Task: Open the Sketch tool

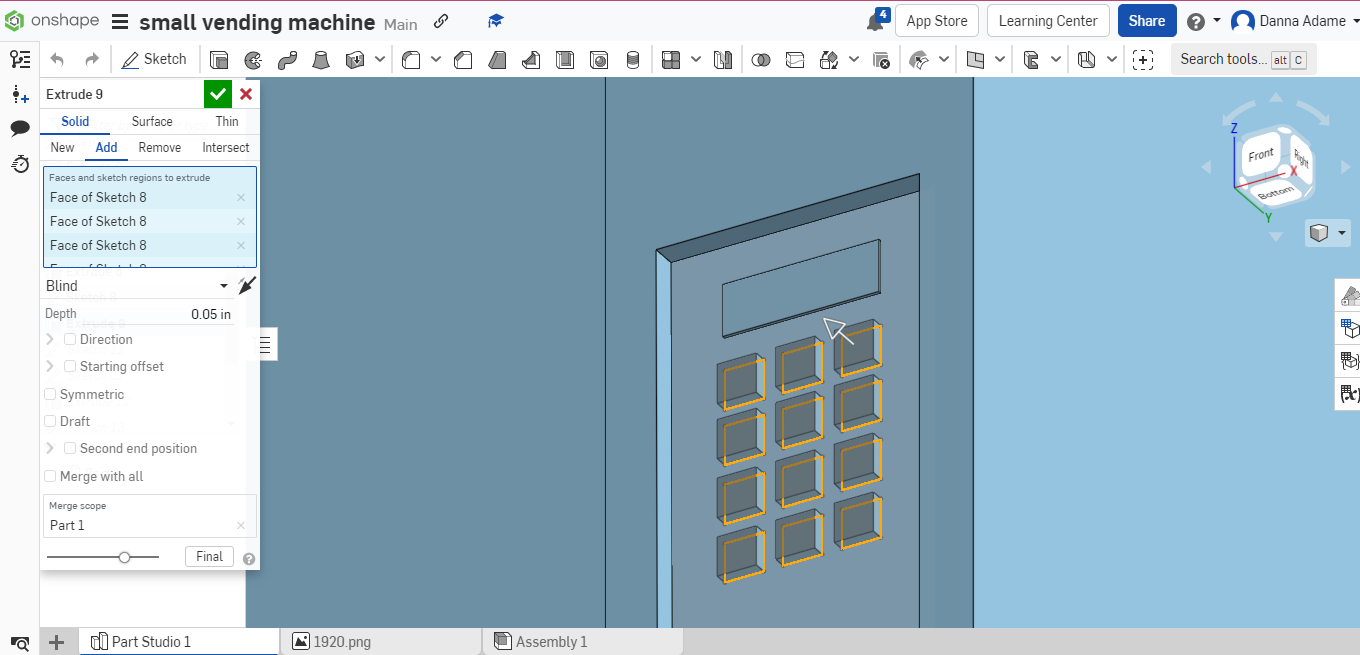Action: tap(154, 59)
